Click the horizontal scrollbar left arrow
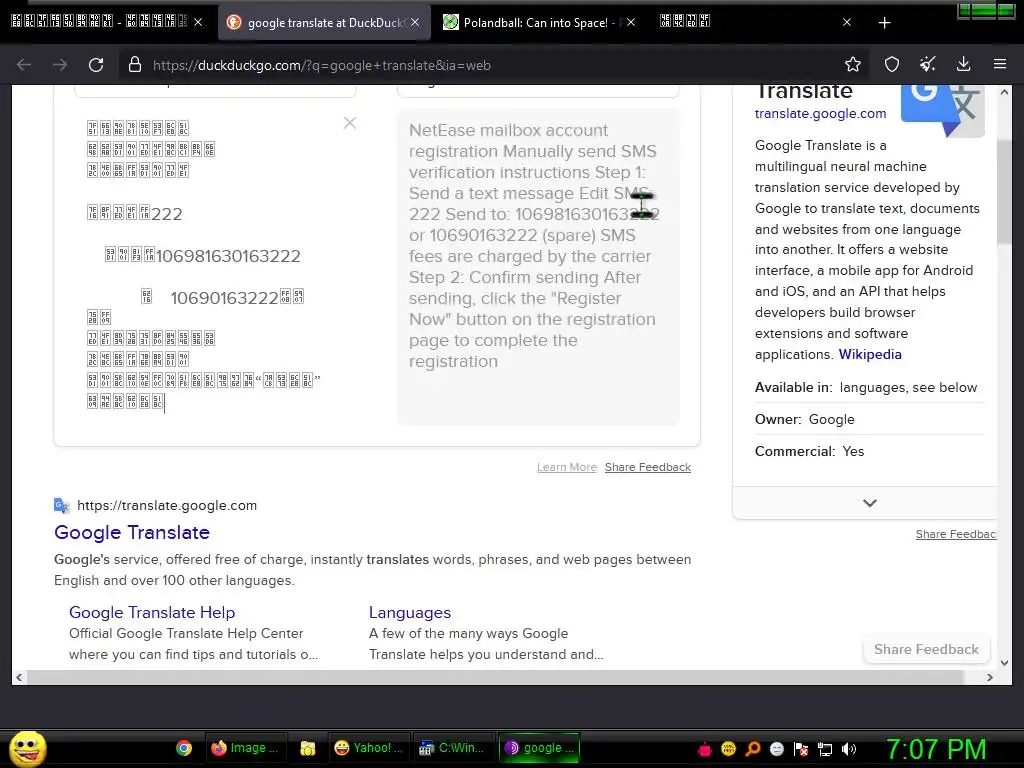 click(19, 677)
